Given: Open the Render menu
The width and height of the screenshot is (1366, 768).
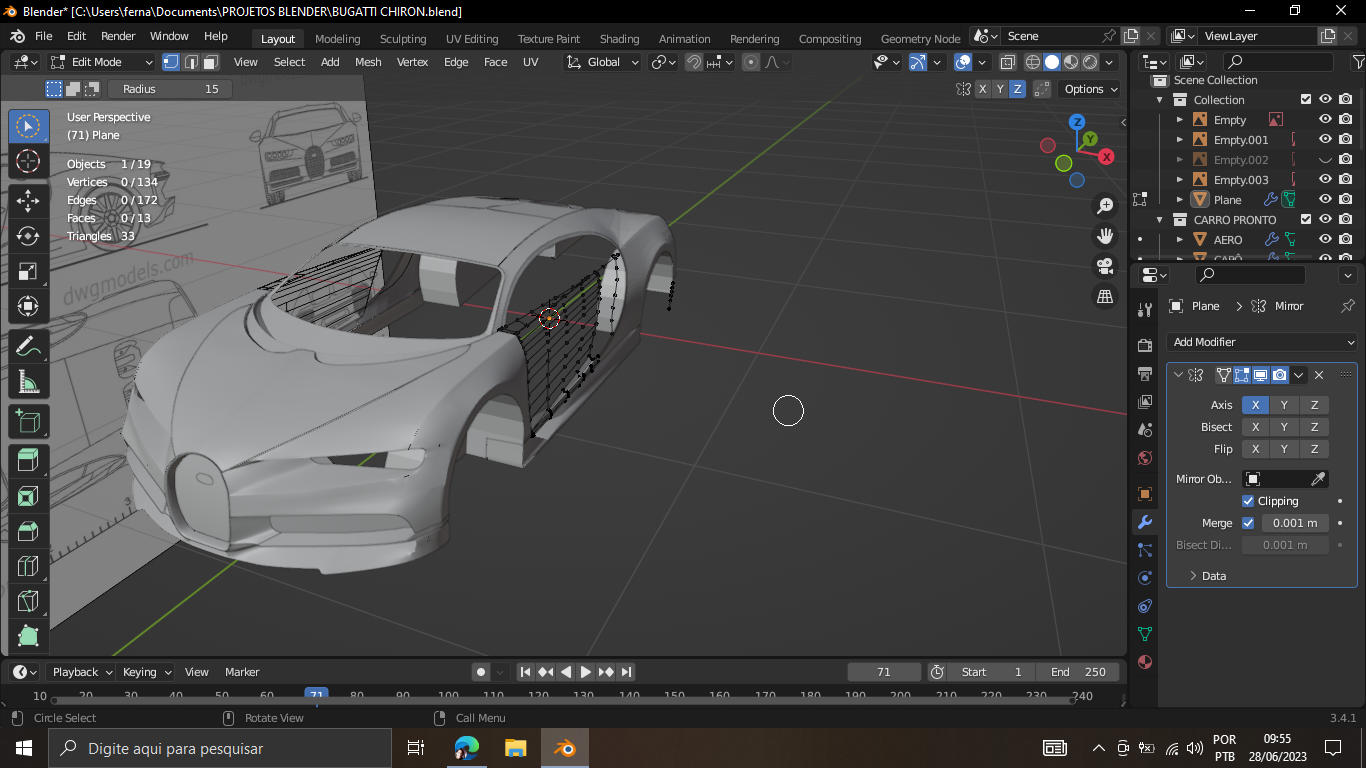Looking at the screenshot, I should (x=118, y=36).
